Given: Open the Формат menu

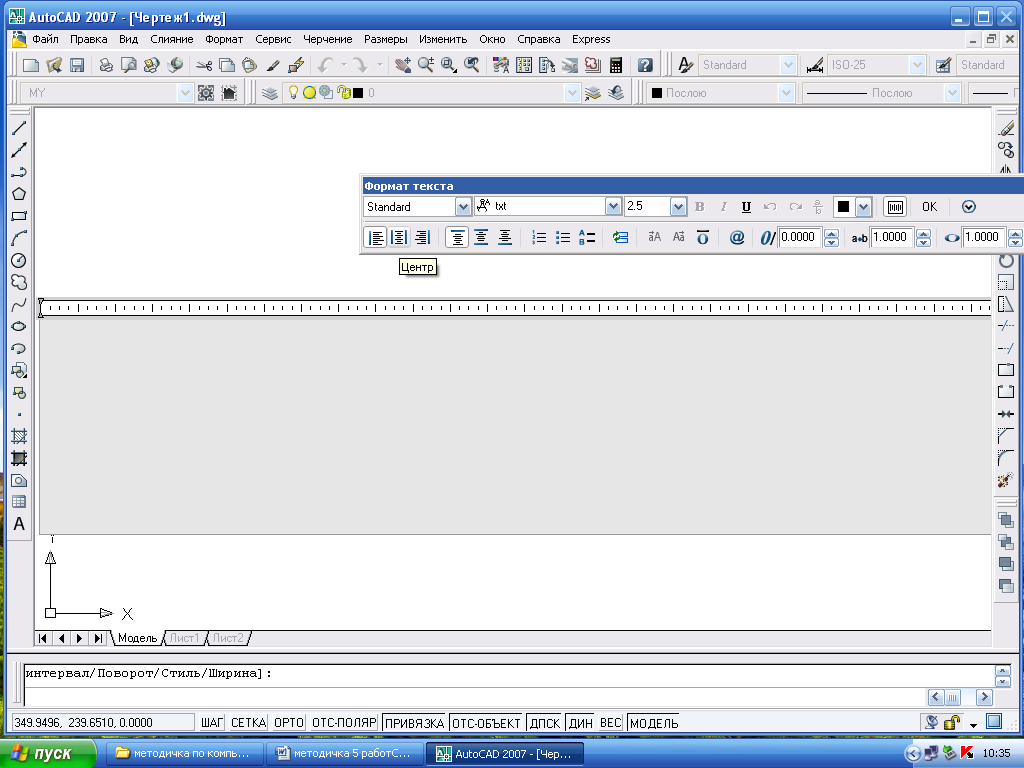Looking at the screenshot, I should click(x=224, y=39).
